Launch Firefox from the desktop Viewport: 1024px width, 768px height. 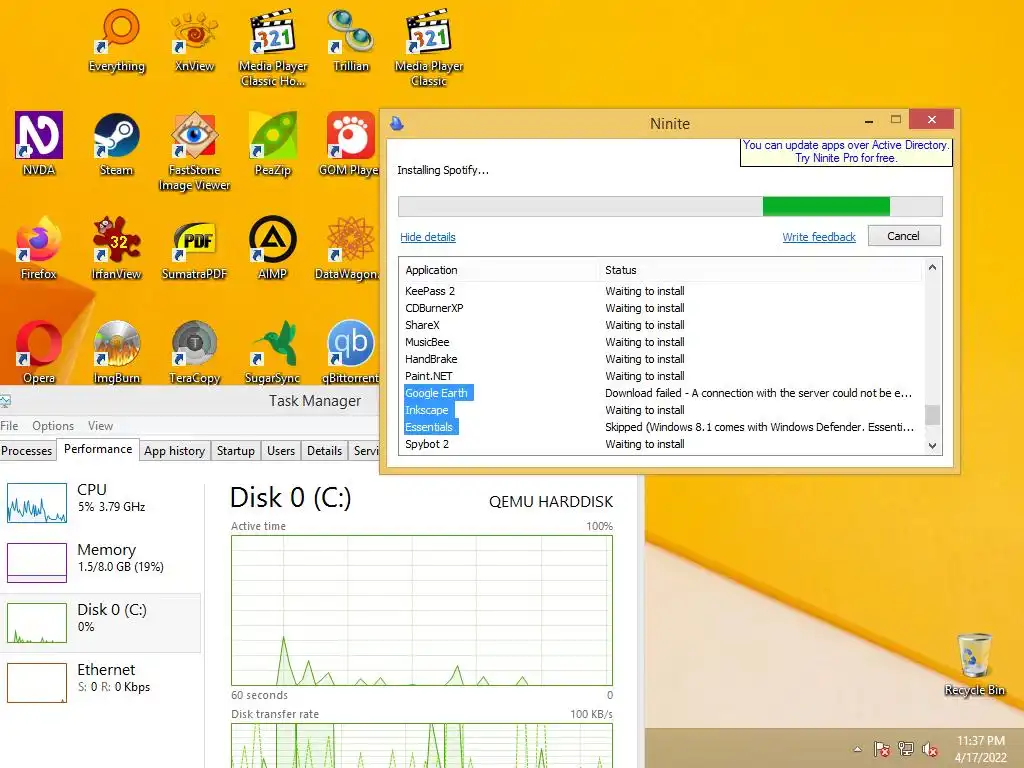click(39, 248)
